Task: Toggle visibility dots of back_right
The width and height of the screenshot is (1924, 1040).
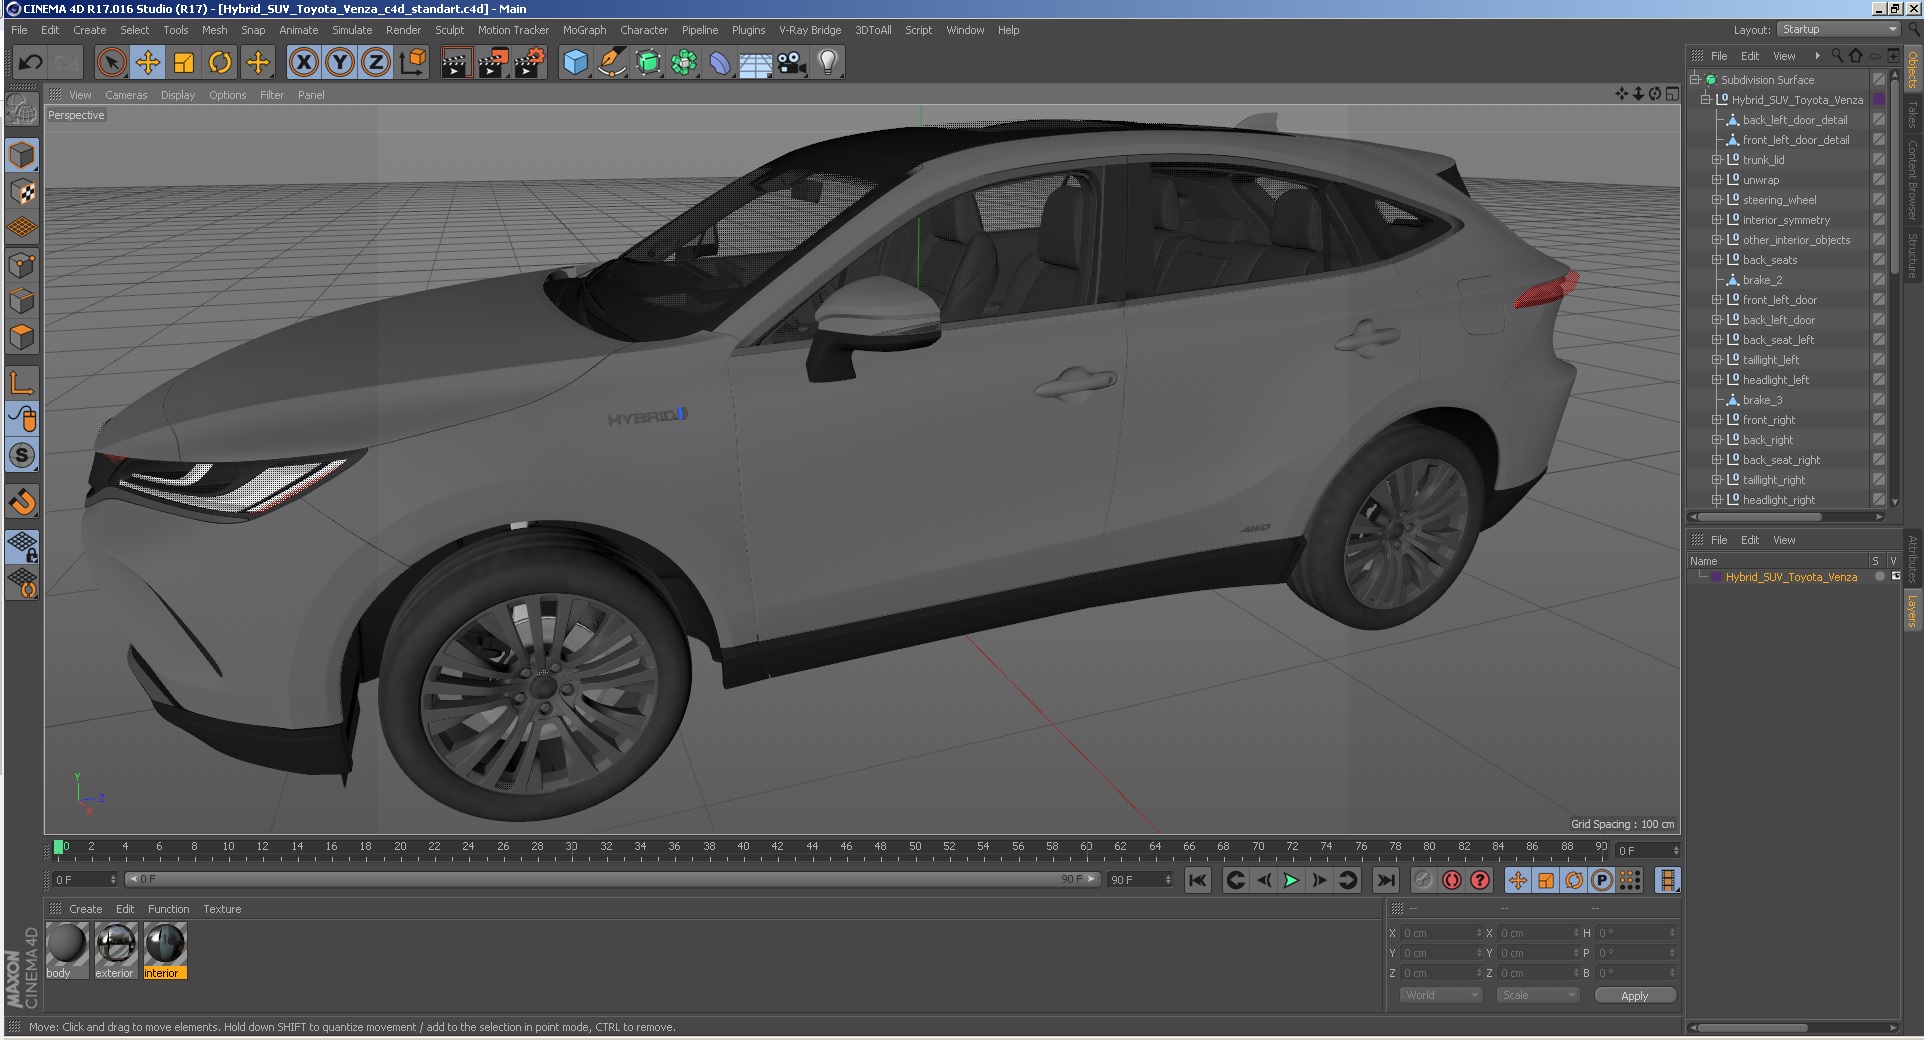Action: point(1878,440)
